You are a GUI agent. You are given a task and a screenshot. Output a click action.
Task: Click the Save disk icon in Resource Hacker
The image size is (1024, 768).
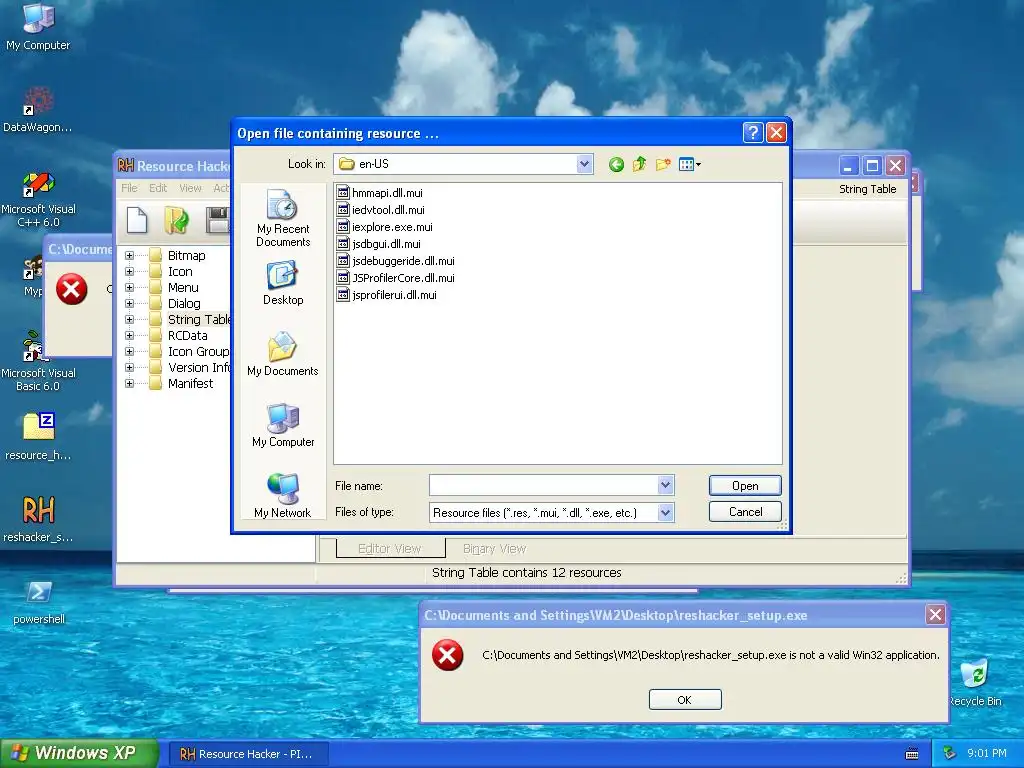pyautogui.click(x=218, y=220)
